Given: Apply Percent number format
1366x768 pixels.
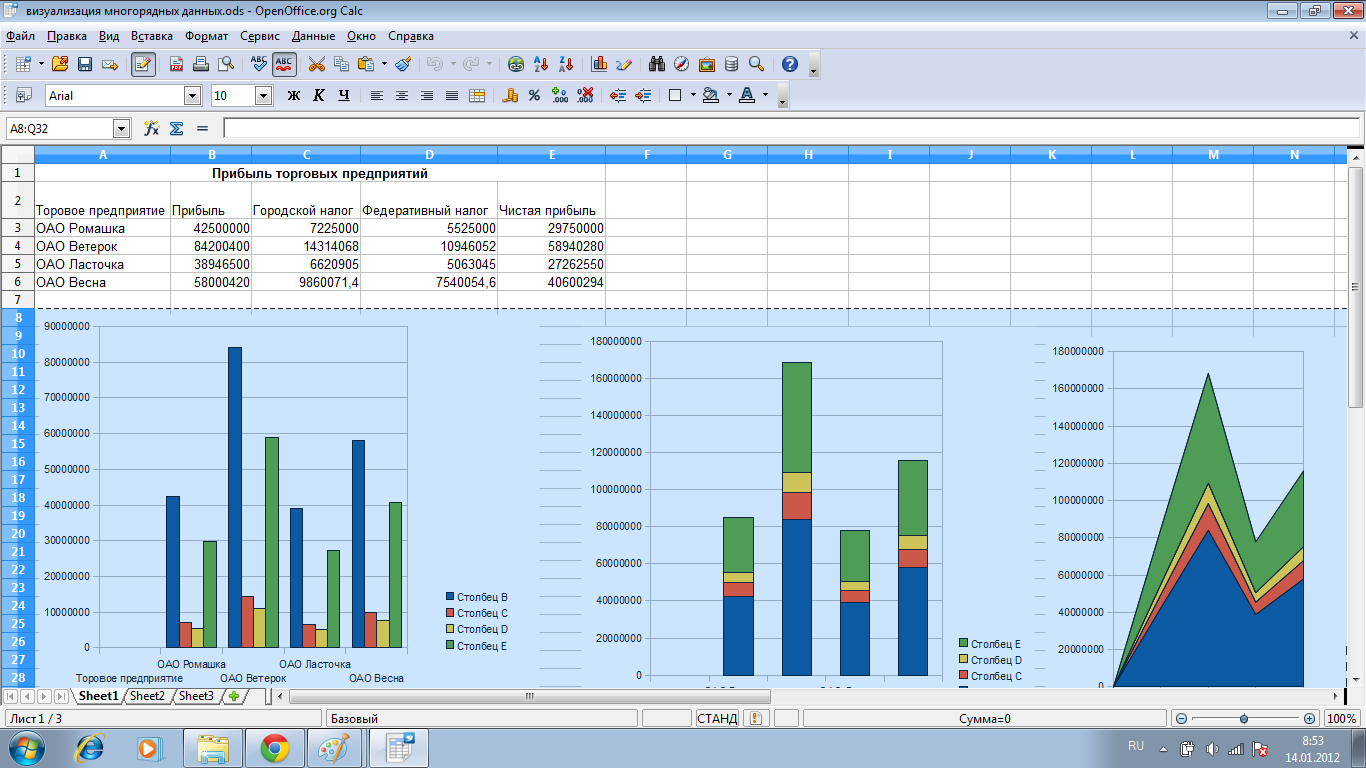Looking at the screenshot, I should [535, 95].
